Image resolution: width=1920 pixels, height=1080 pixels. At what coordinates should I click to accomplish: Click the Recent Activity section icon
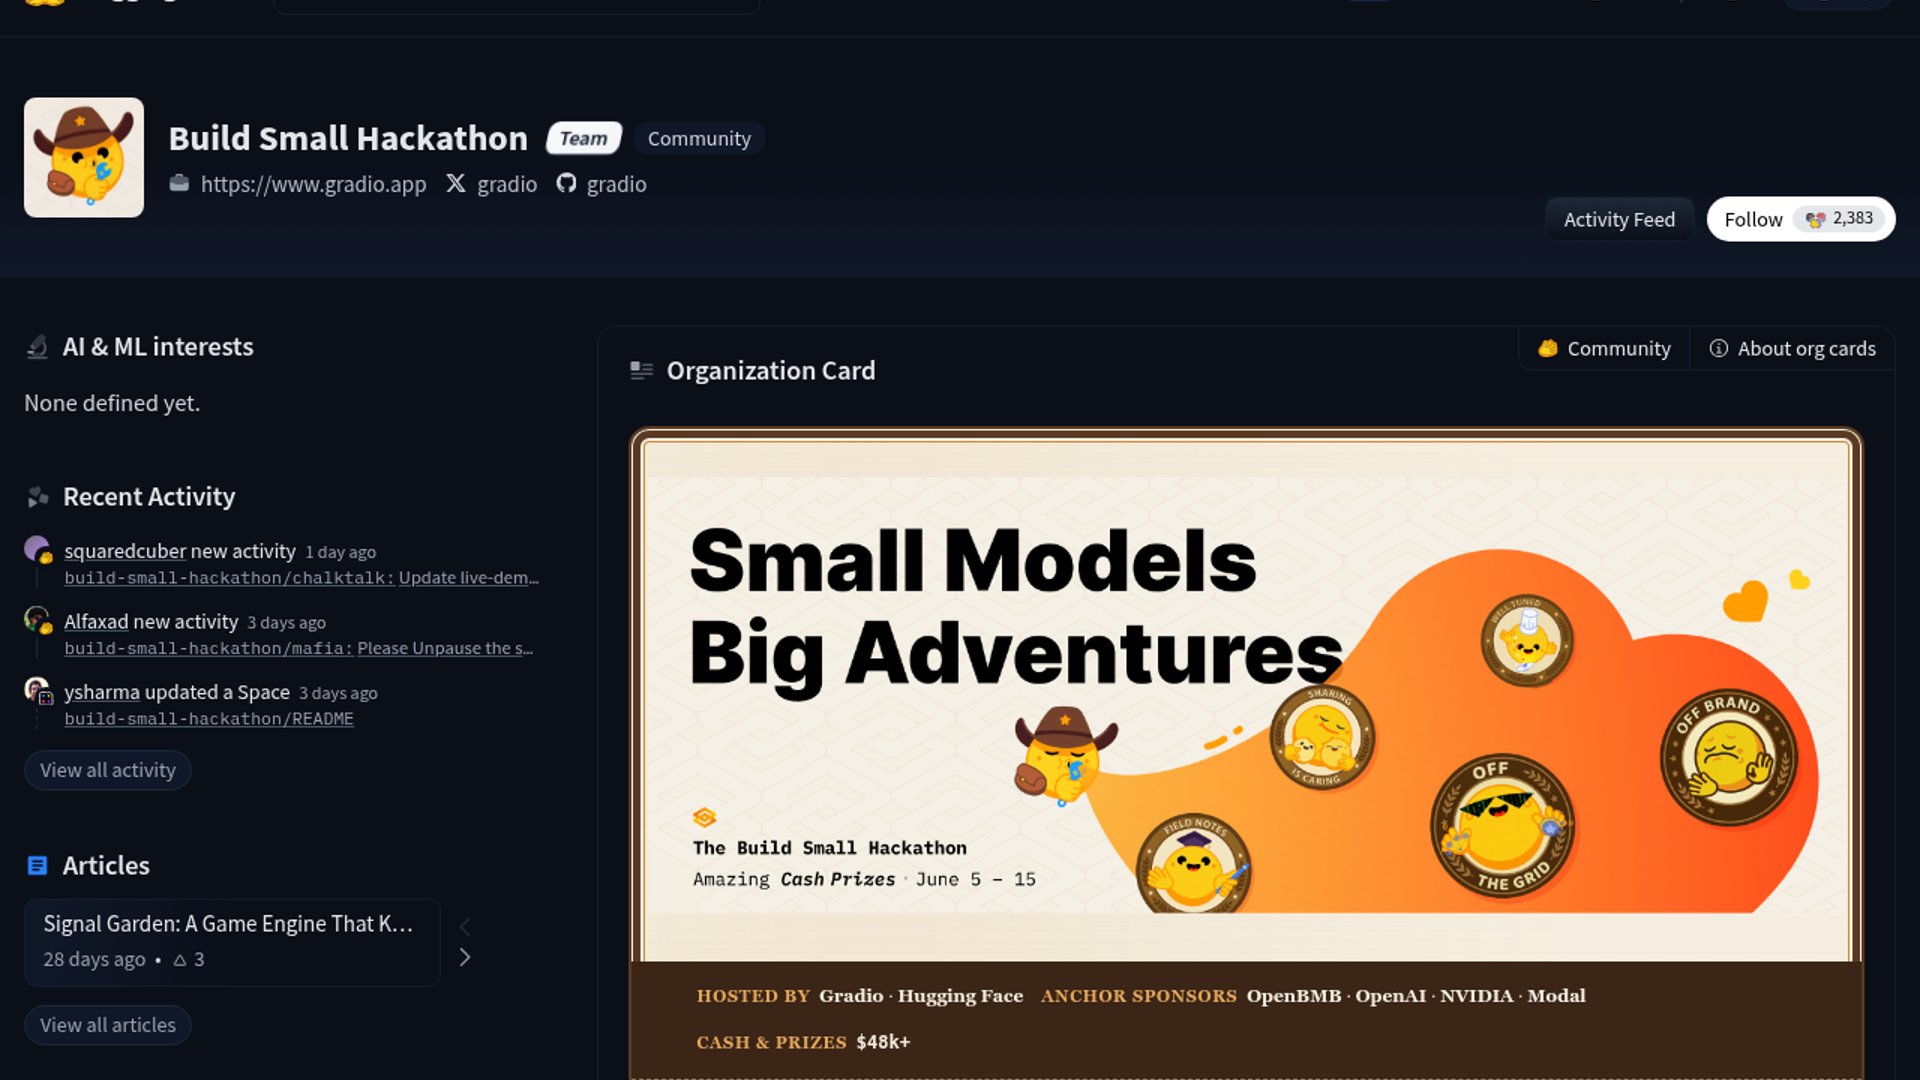click(x=38, y=497)
